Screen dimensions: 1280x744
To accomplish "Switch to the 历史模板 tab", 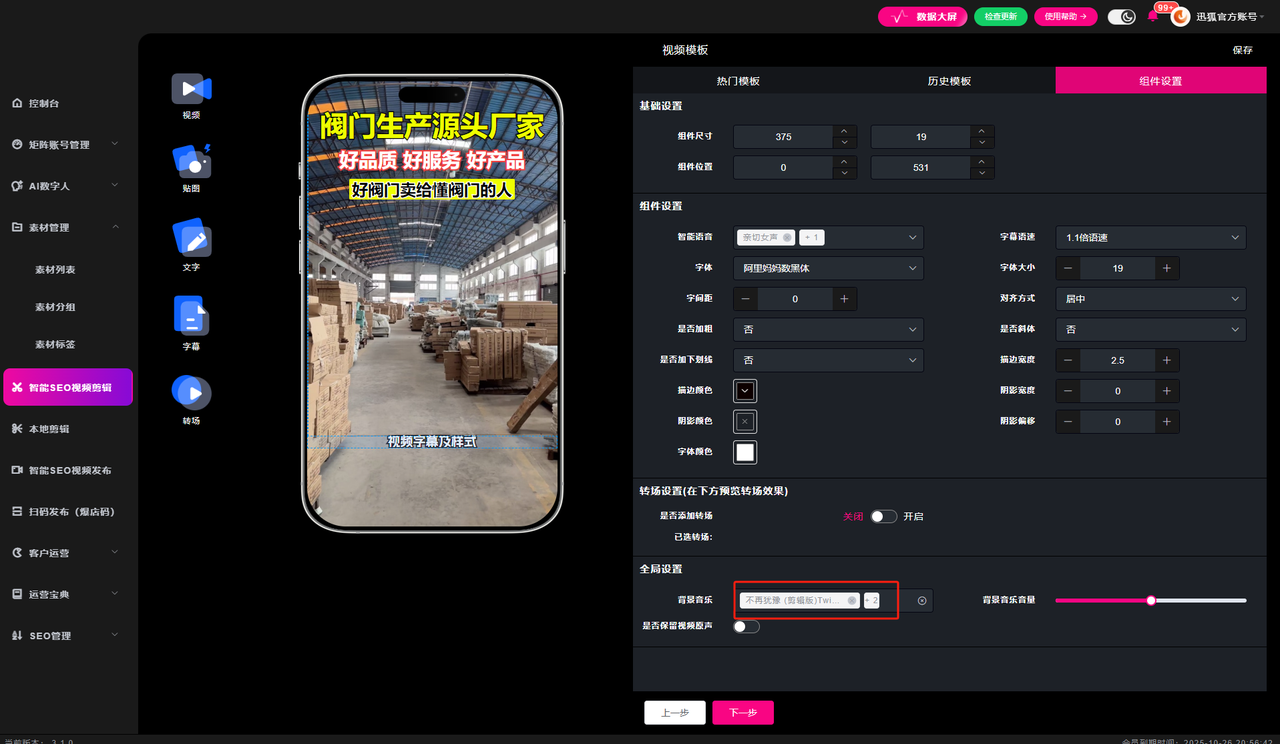I will tap(949, 81).
